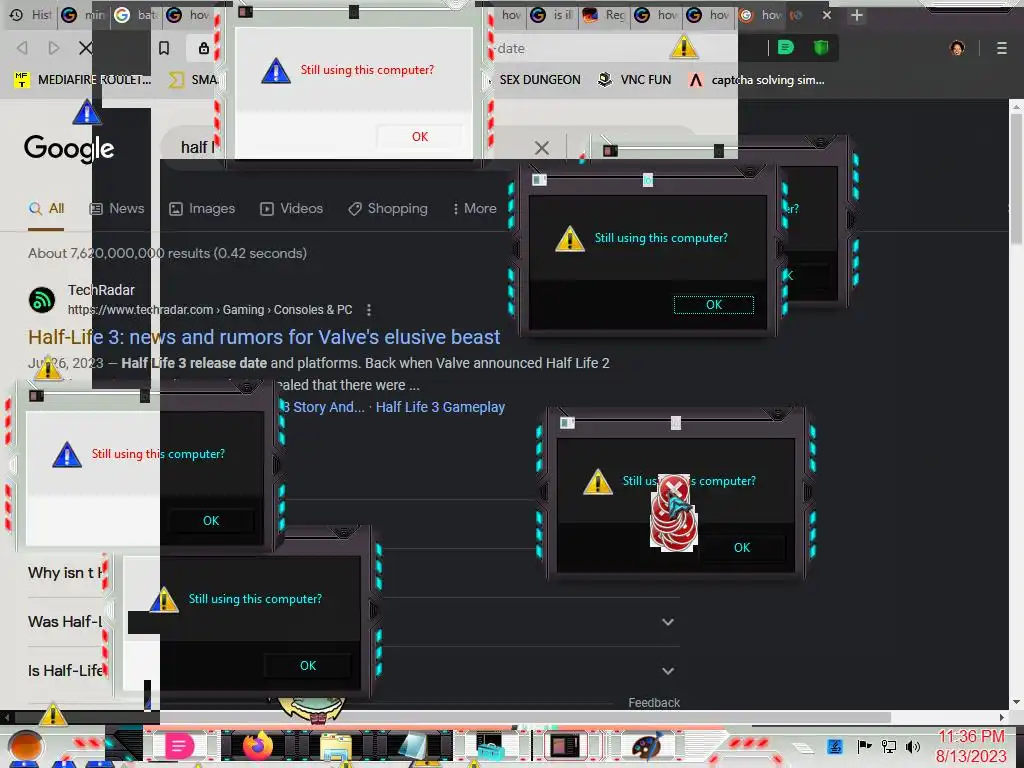
Task: Click the volume speaker tray icon
Action: (913, 746)
